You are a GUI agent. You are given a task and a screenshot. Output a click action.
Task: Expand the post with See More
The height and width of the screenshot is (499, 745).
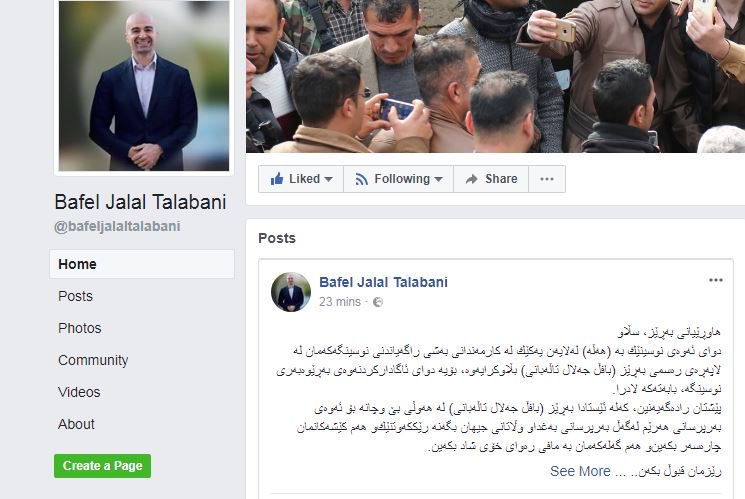point(580,471)
